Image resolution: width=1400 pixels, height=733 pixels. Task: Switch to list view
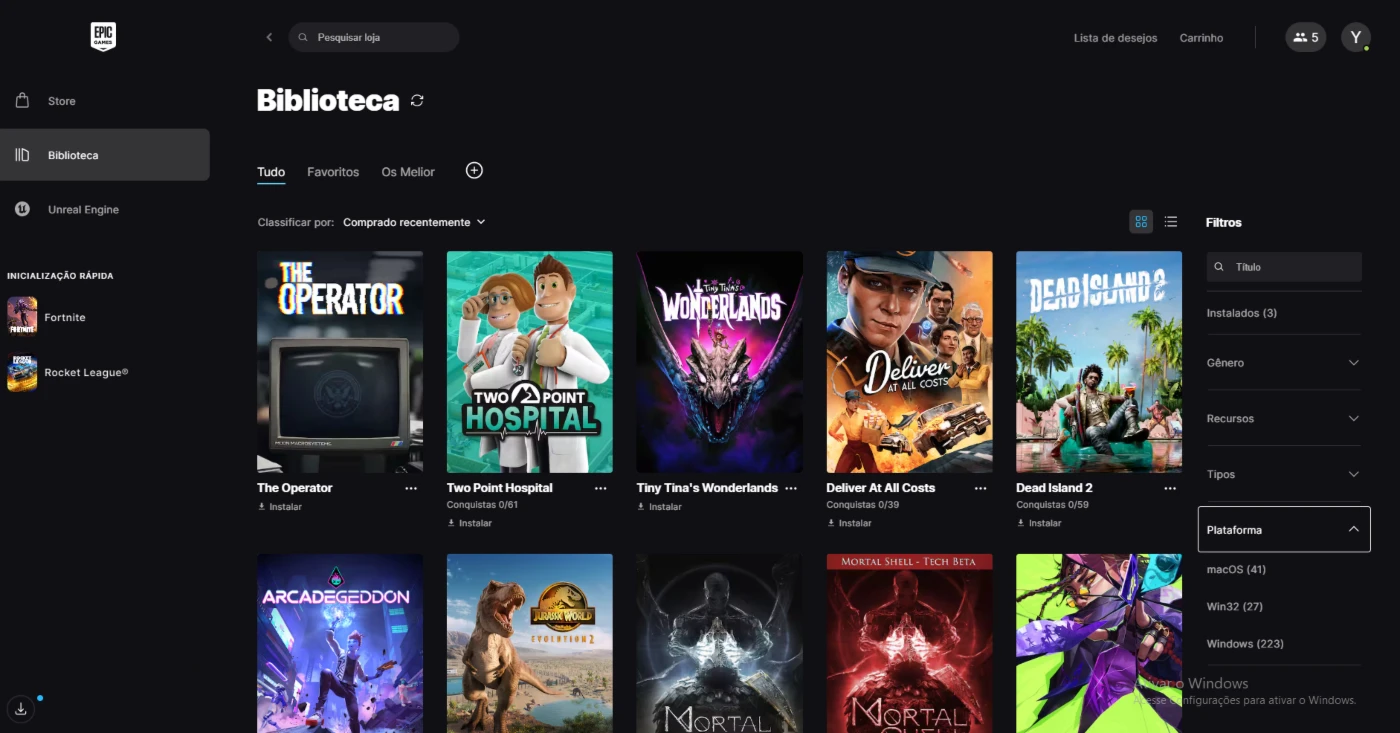pyautogui.click(x=1171, y=222)
